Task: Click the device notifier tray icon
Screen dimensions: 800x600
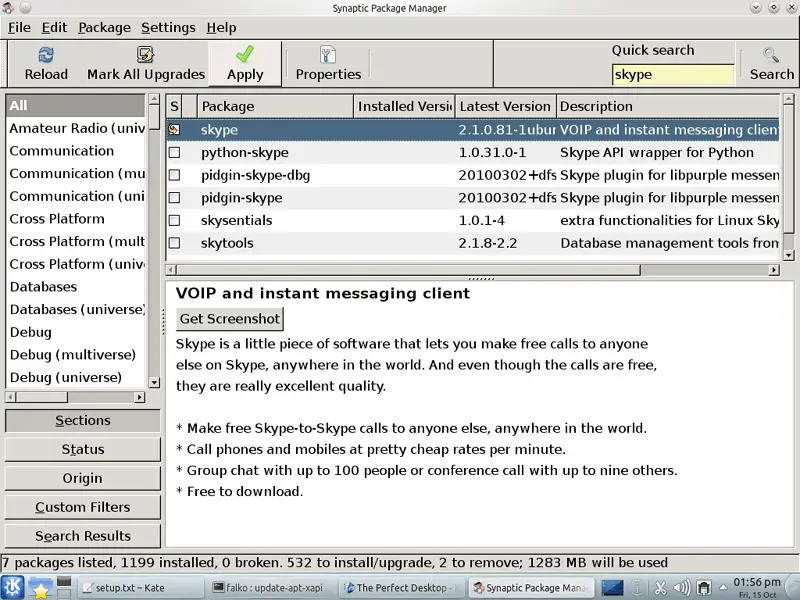Action: [704, 588]
